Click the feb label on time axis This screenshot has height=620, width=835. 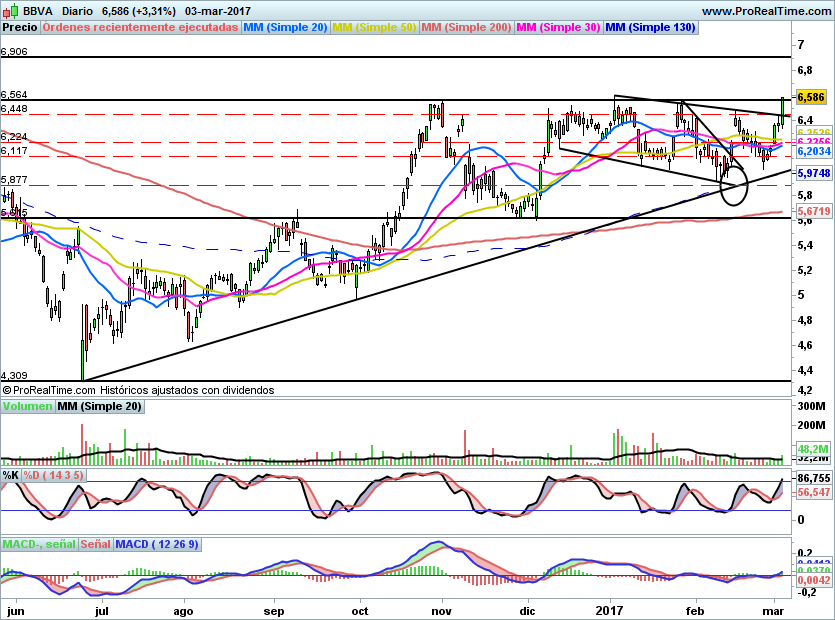click(694, 610)
